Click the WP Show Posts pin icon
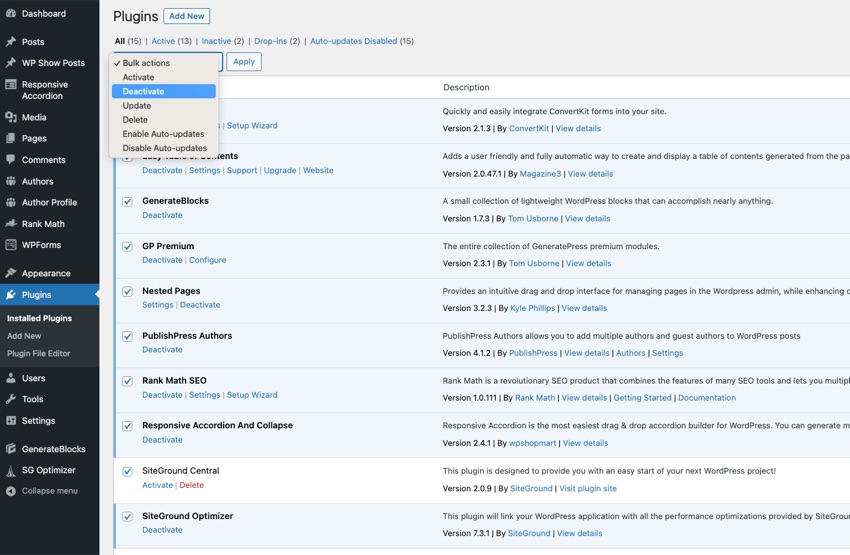Image resolution: width=850 pixels, height=555 pixels. [11, 63]
